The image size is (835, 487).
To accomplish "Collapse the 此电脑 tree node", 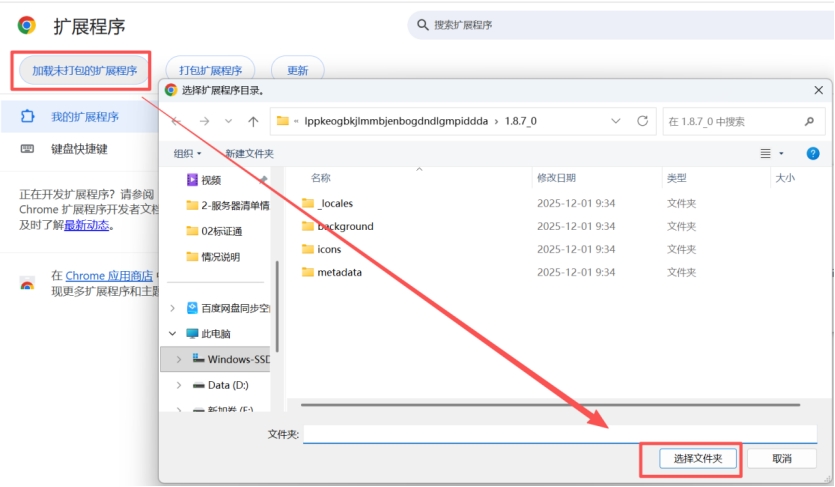I will [x=173, y=333].
